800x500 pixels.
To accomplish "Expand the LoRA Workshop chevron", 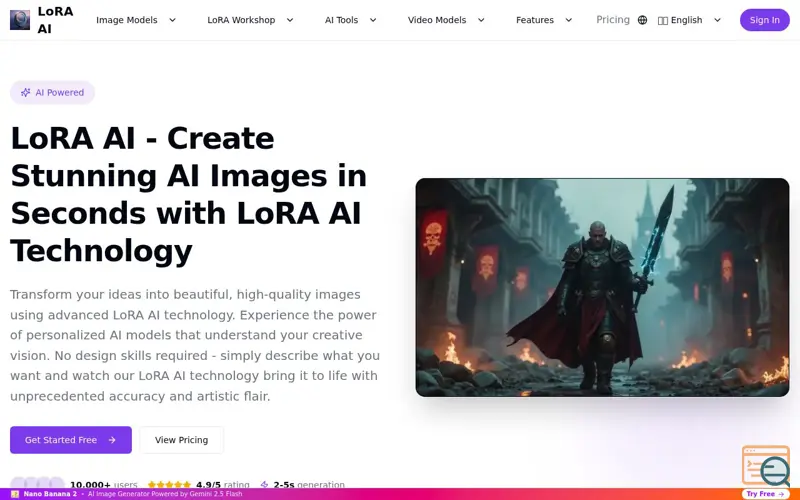I will [x=290, y=20].
